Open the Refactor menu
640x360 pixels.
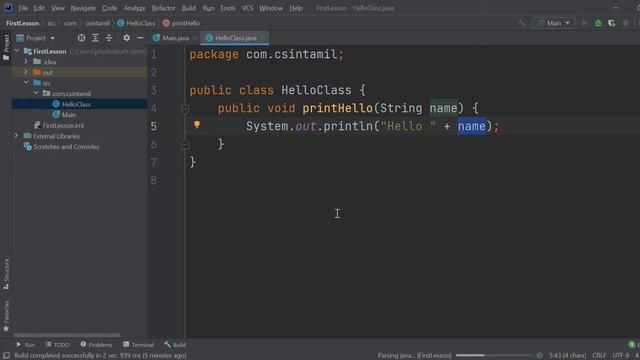coord(163,8)
